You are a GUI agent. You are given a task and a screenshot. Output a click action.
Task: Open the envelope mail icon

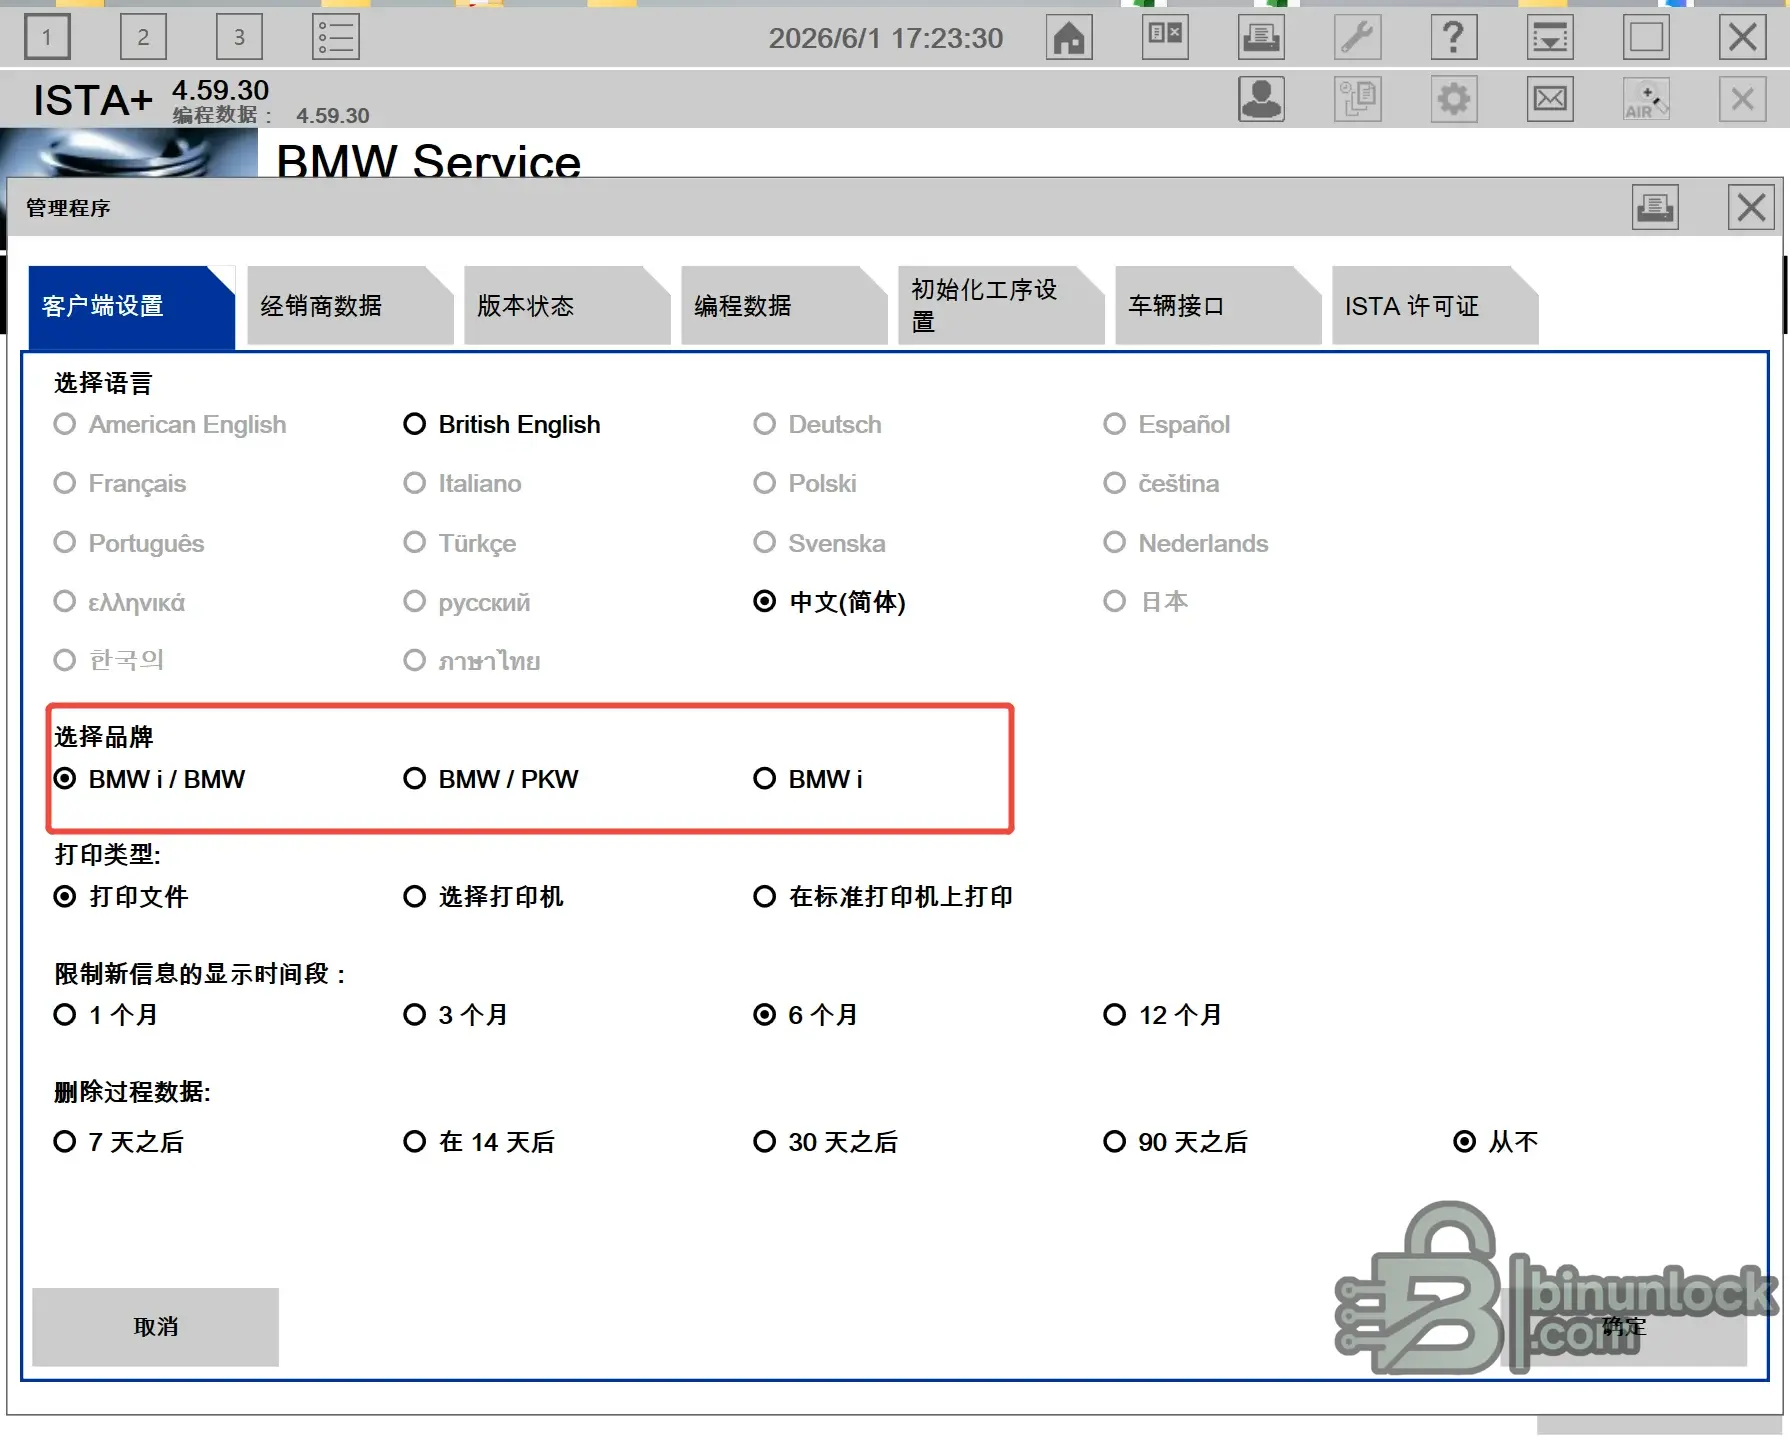point(1550,99)
